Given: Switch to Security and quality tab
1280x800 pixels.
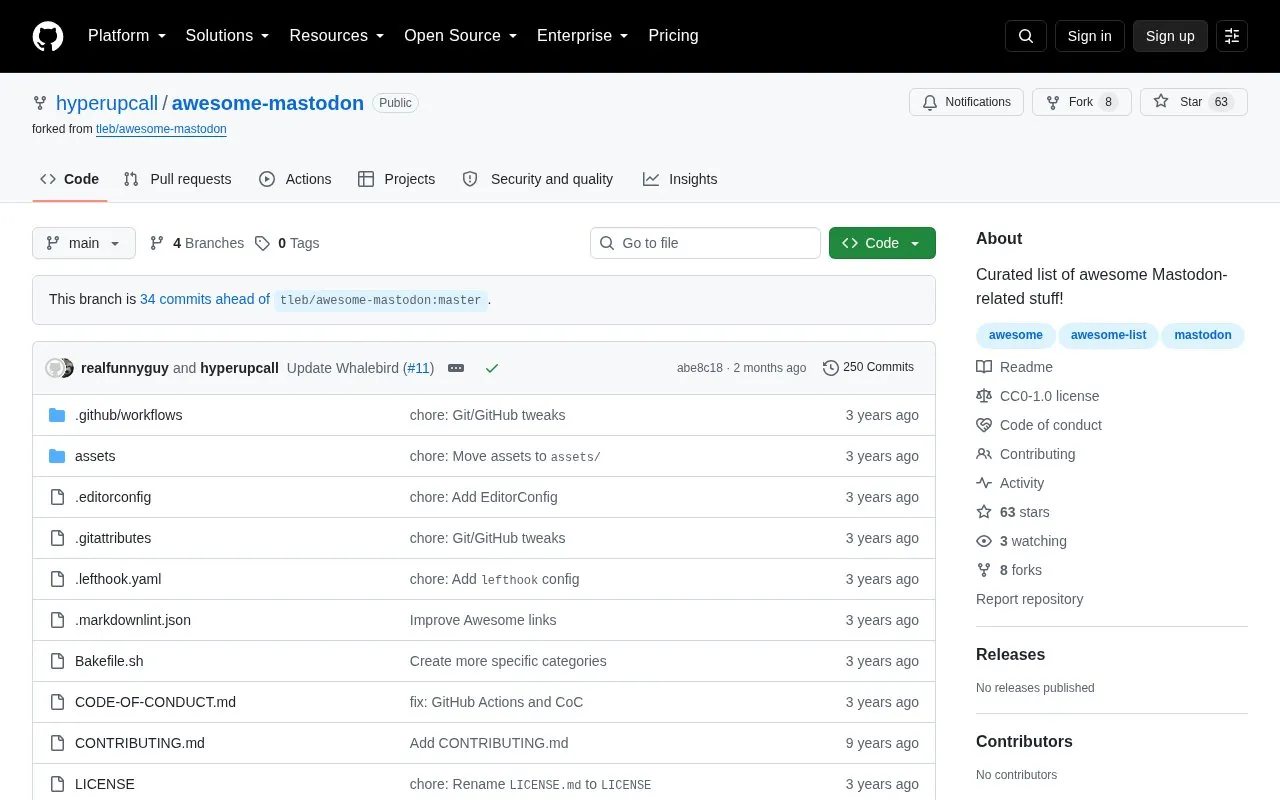Looking at the screenshot, I should [538, 179].
